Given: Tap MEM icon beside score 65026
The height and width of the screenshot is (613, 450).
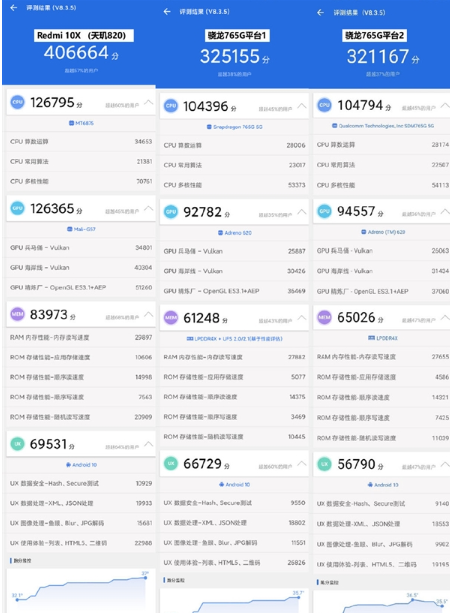Looking at the screenshot, I should 325,317.
